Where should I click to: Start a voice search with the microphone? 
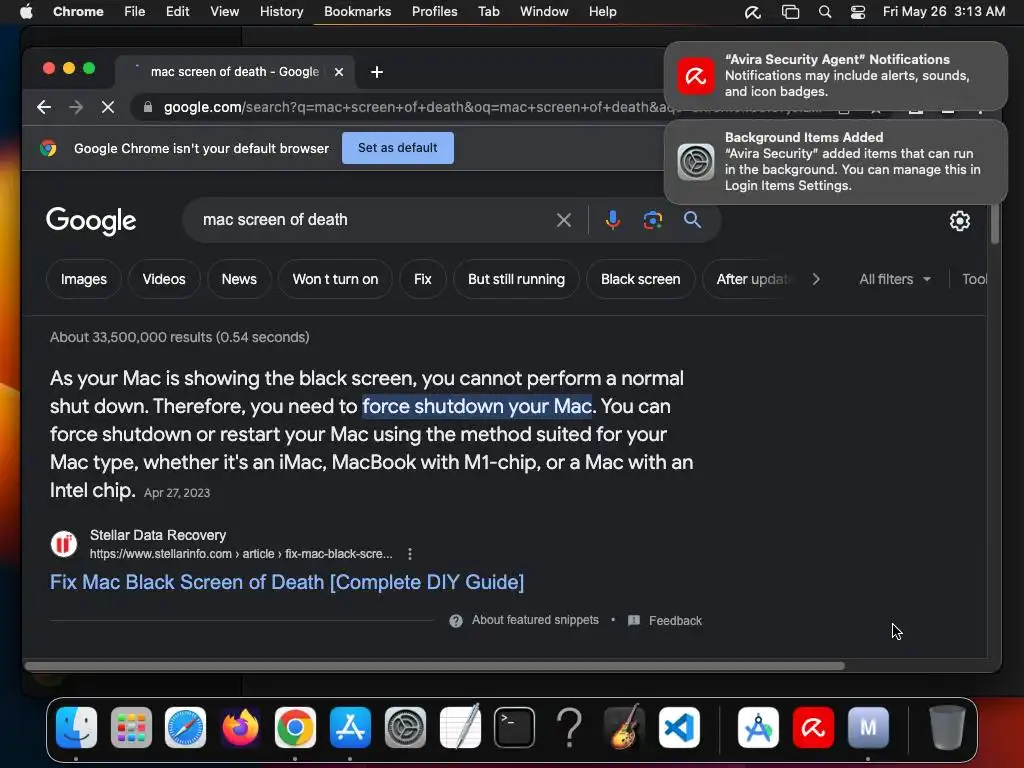[613, 220]
